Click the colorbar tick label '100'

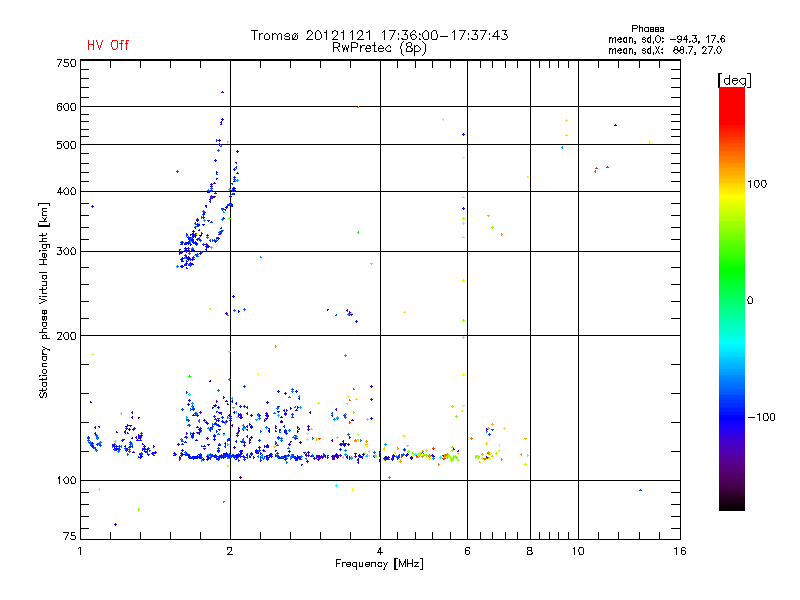757,184
